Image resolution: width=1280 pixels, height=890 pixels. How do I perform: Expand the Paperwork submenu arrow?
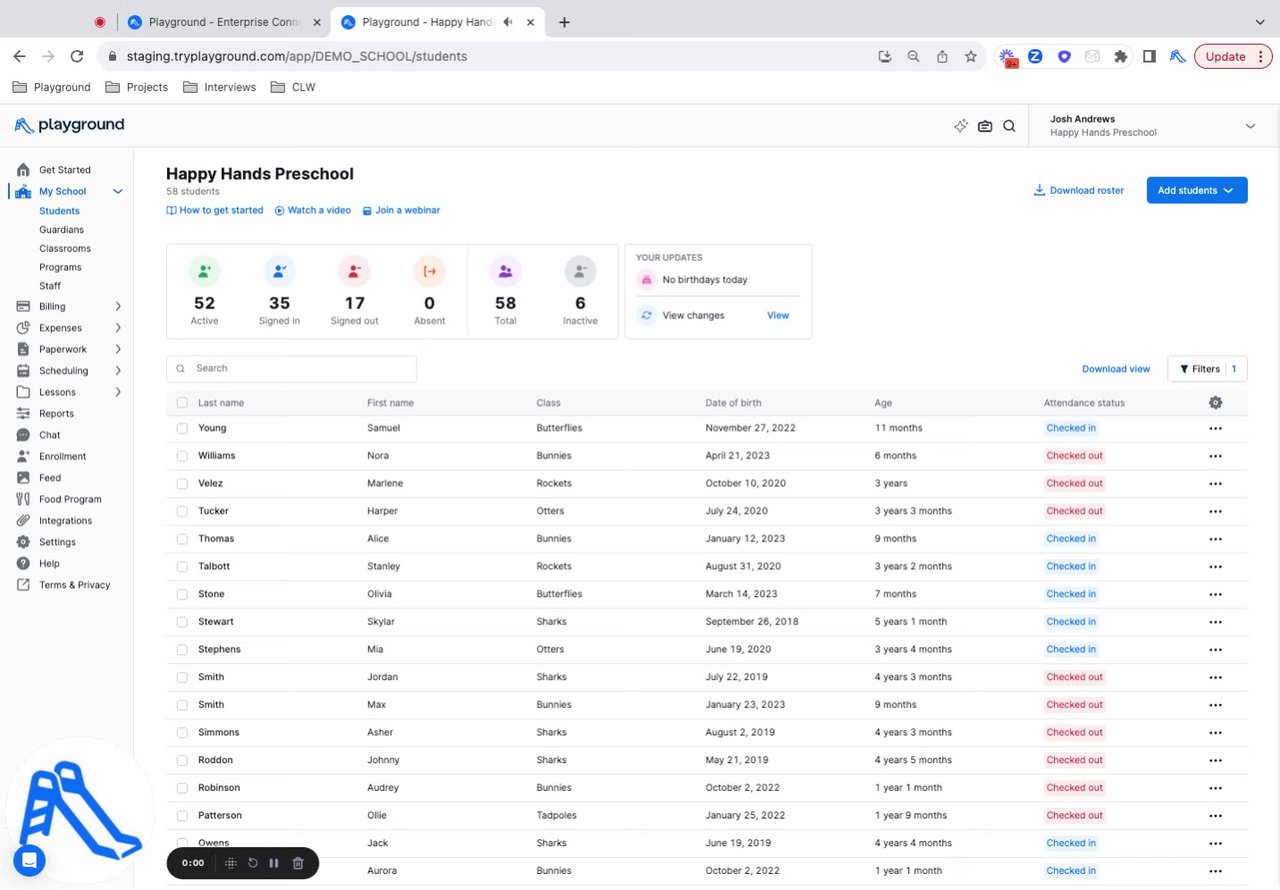118,349
